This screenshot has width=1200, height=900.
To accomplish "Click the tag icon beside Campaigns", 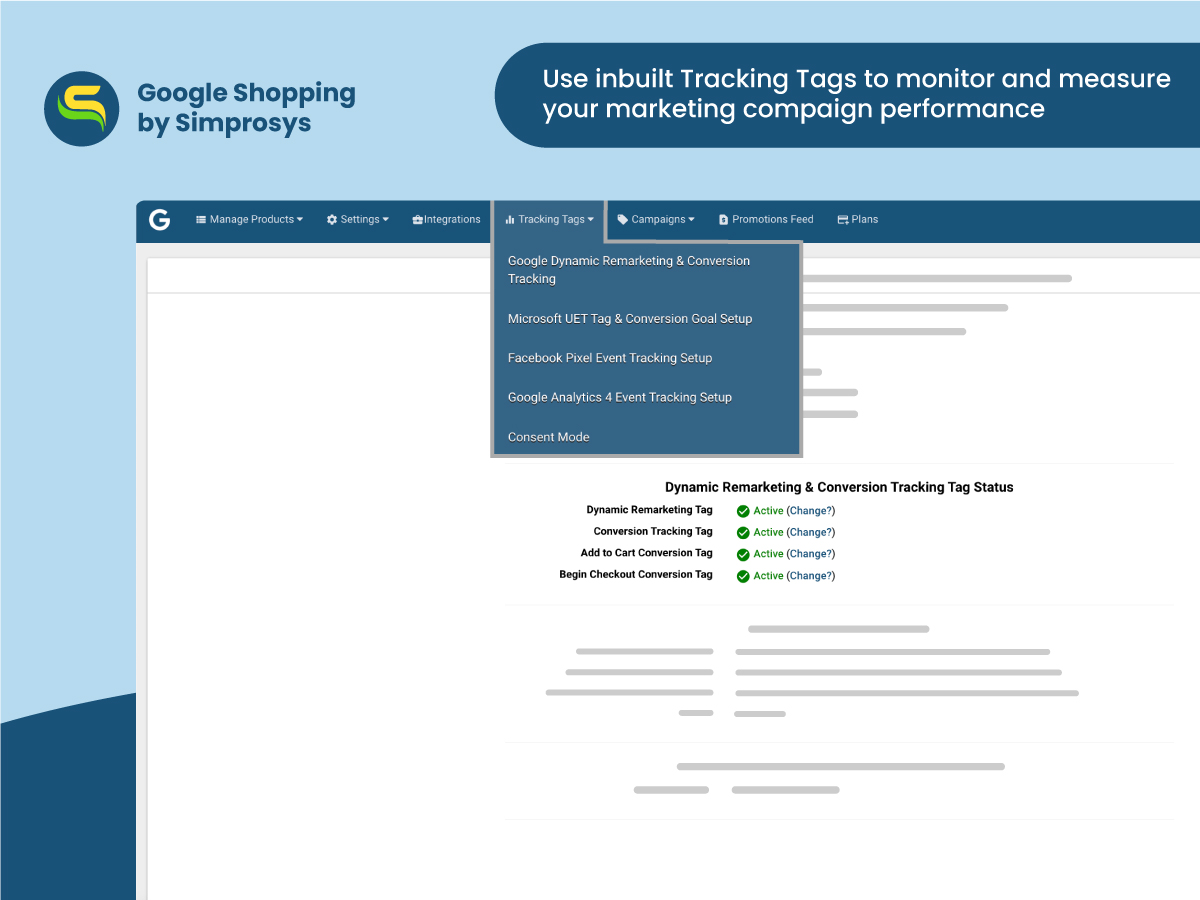I will tap(623, 220).
